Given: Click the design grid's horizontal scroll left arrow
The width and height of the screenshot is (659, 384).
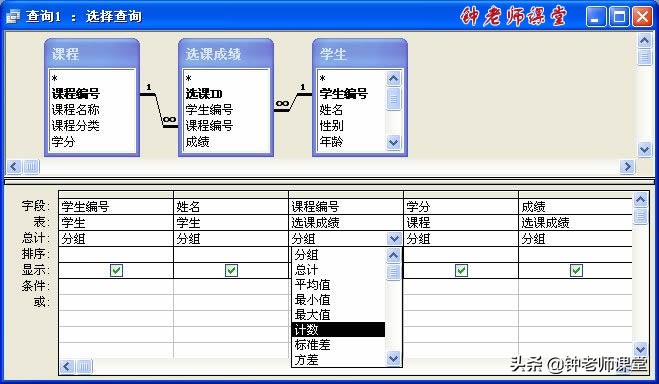Looking at the screenshot, I should 67,366.
